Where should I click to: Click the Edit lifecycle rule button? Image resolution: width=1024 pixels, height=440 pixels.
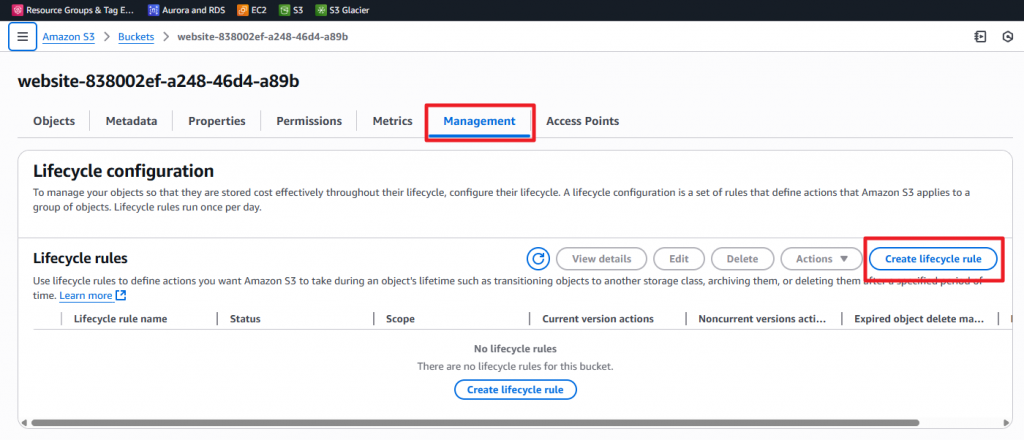[679, 259]
